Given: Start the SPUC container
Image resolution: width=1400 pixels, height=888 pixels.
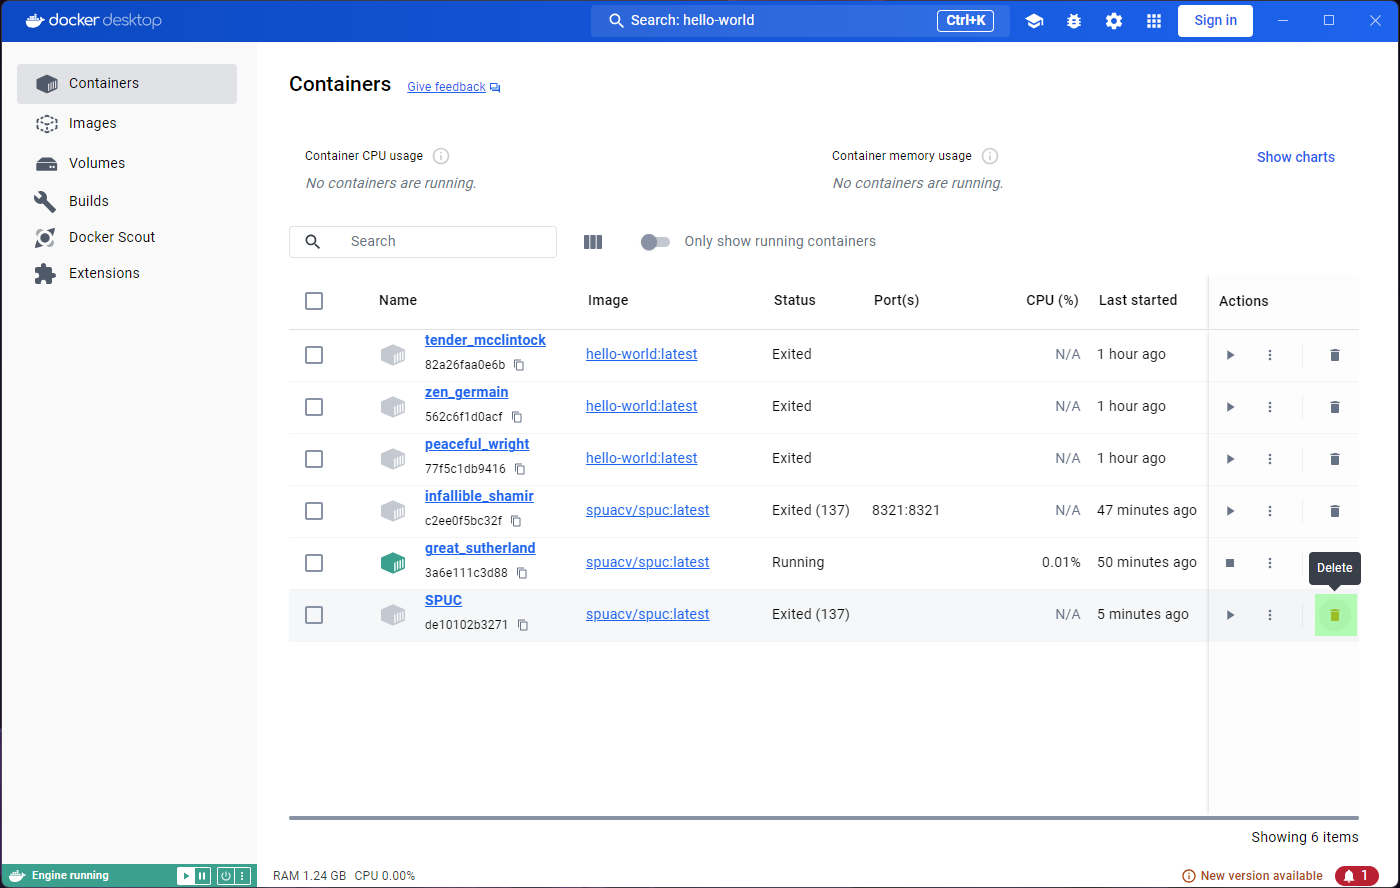Looking at the screenshot, I should tap(1231, 615).
